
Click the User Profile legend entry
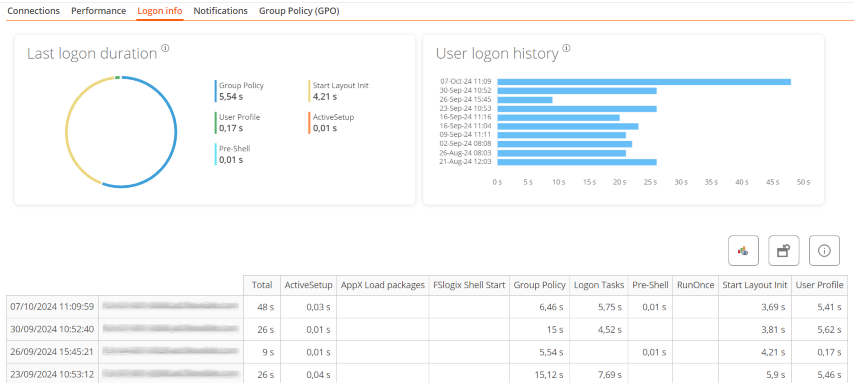238,123
